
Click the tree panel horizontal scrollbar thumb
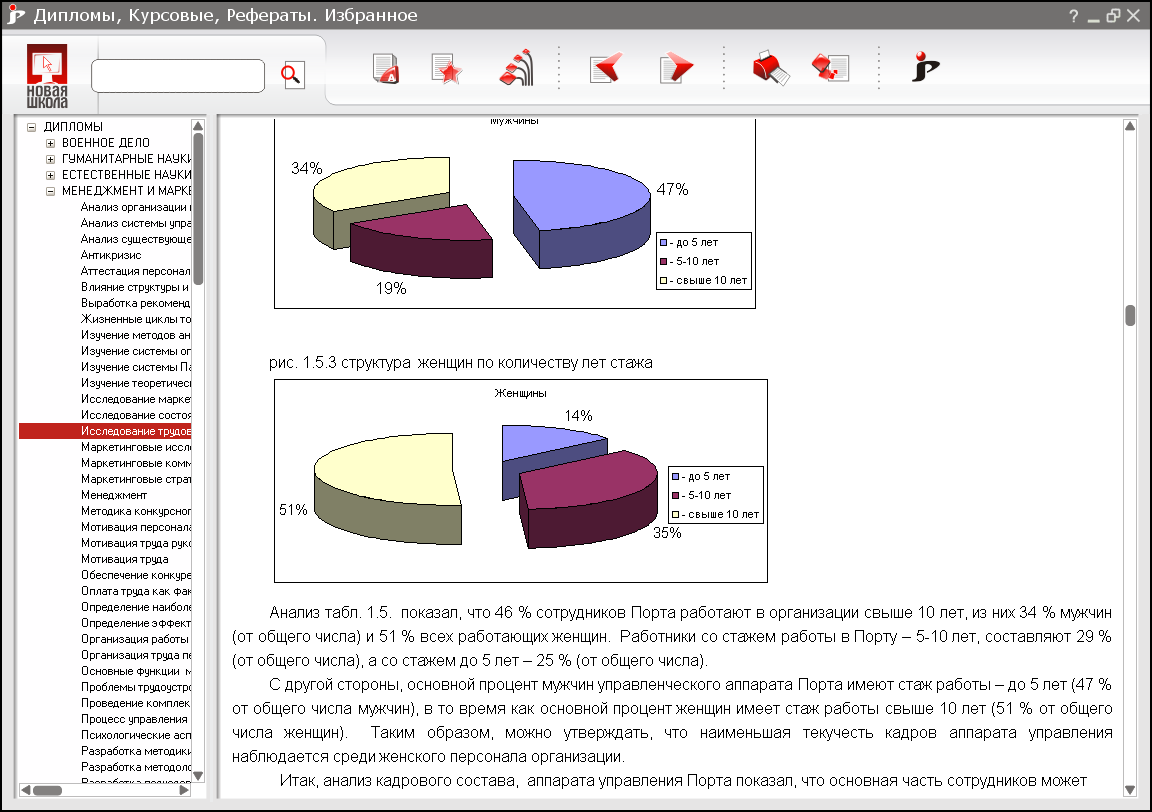pos(48,791)
